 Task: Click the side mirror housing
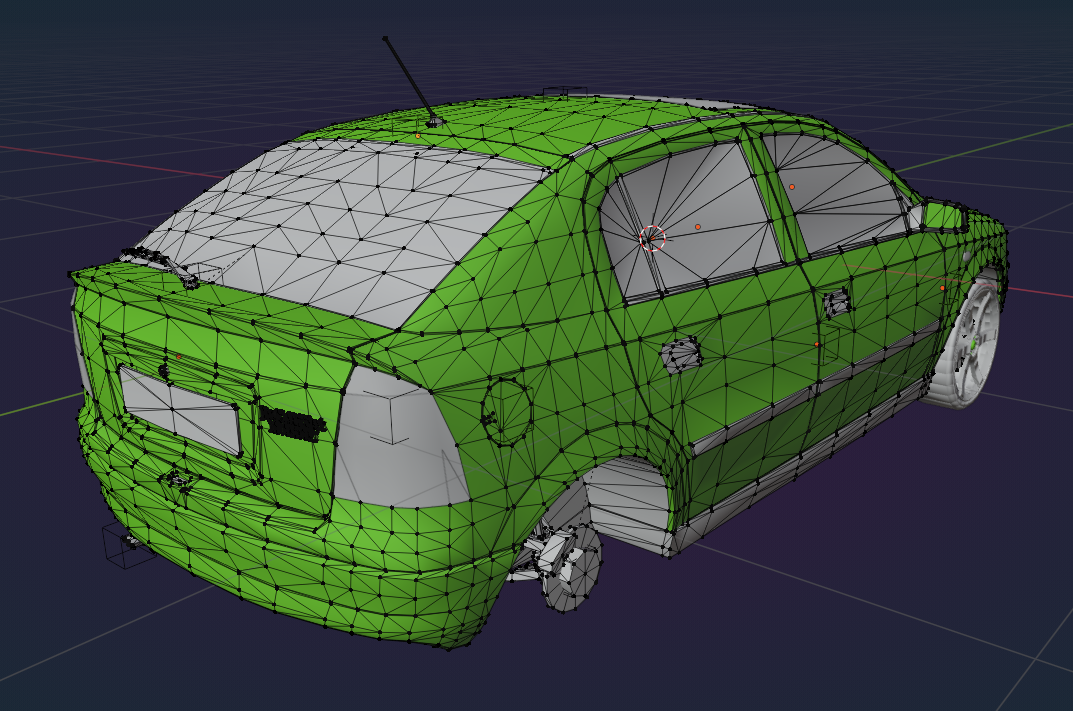click(x=944, y=216)
